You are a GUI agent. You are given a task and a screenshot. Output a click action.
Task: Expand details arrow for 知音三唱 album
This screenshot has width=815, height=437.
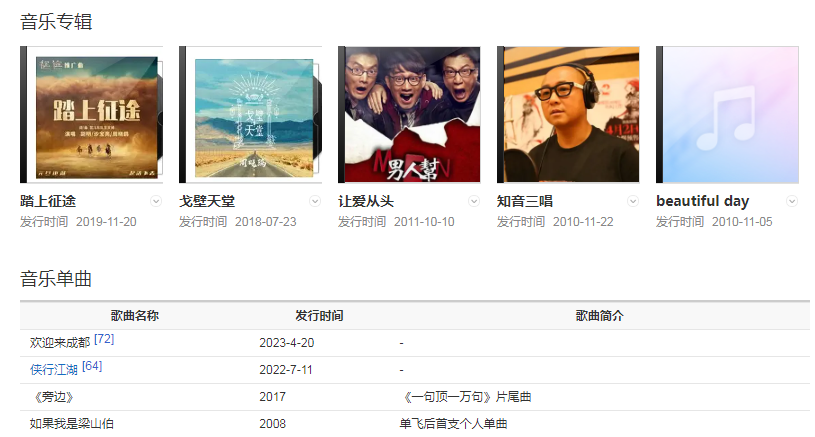coord(633,201)
